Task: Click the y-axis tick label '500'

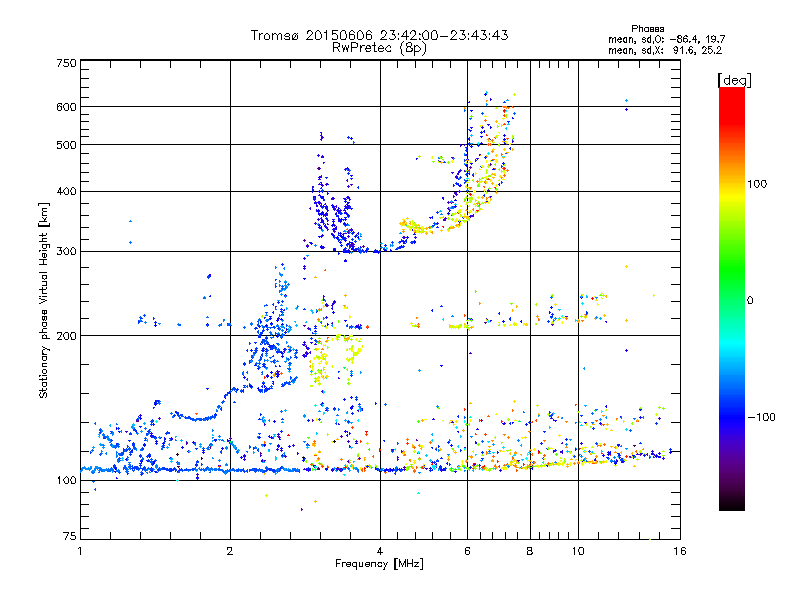Action: click(66, 145)
